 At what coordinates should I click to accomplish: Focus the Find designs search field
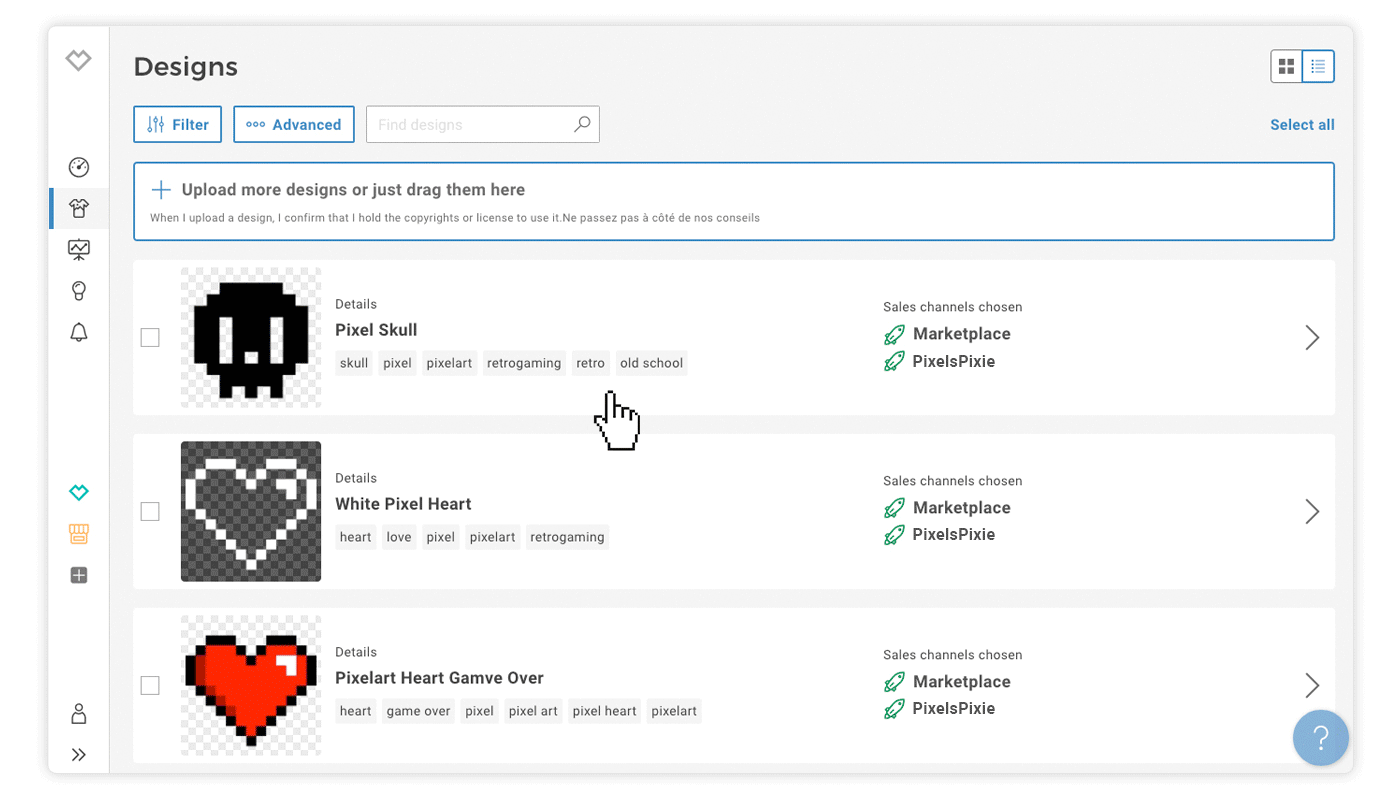[483, 125]
